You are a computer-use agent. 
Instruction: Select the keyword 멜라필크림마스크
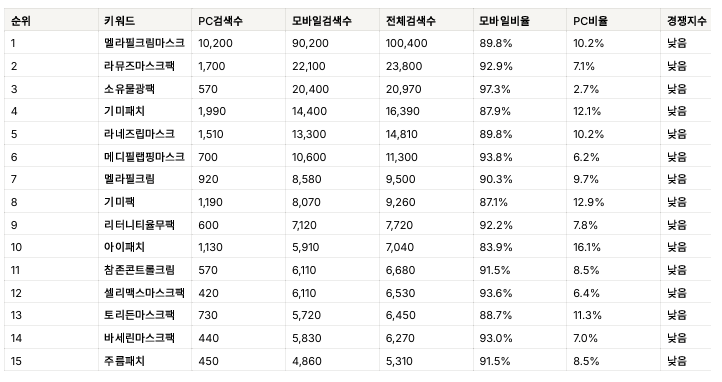144,43
